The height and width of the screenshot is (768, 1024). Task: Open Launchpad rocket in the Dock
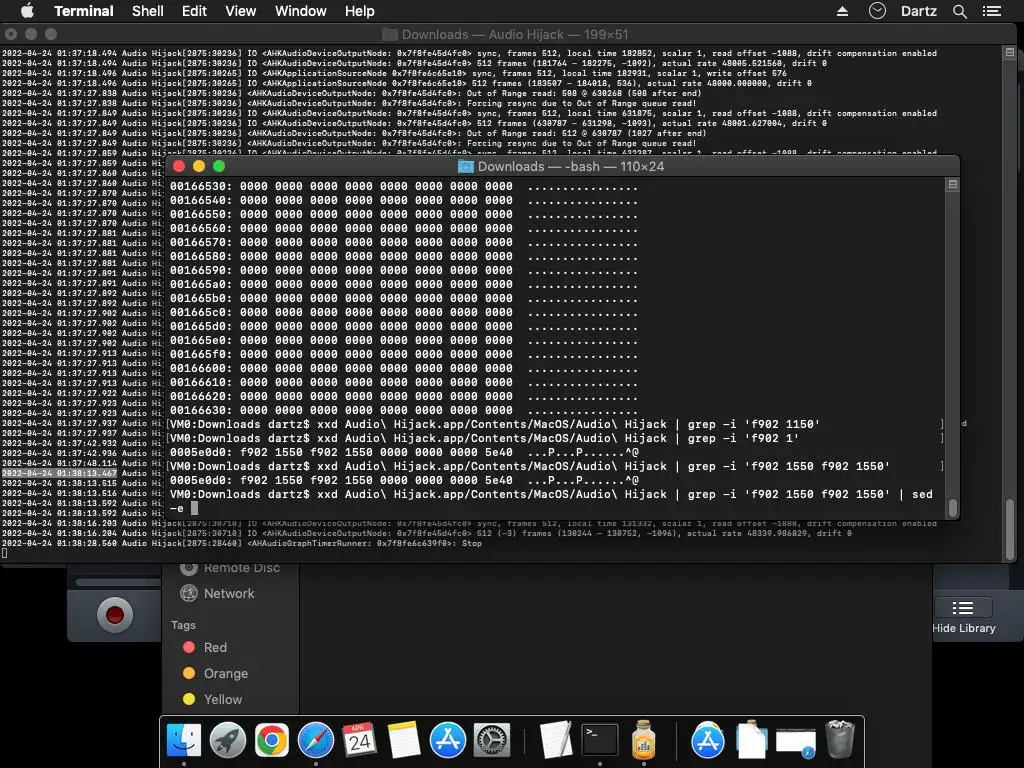coord(228,740)
